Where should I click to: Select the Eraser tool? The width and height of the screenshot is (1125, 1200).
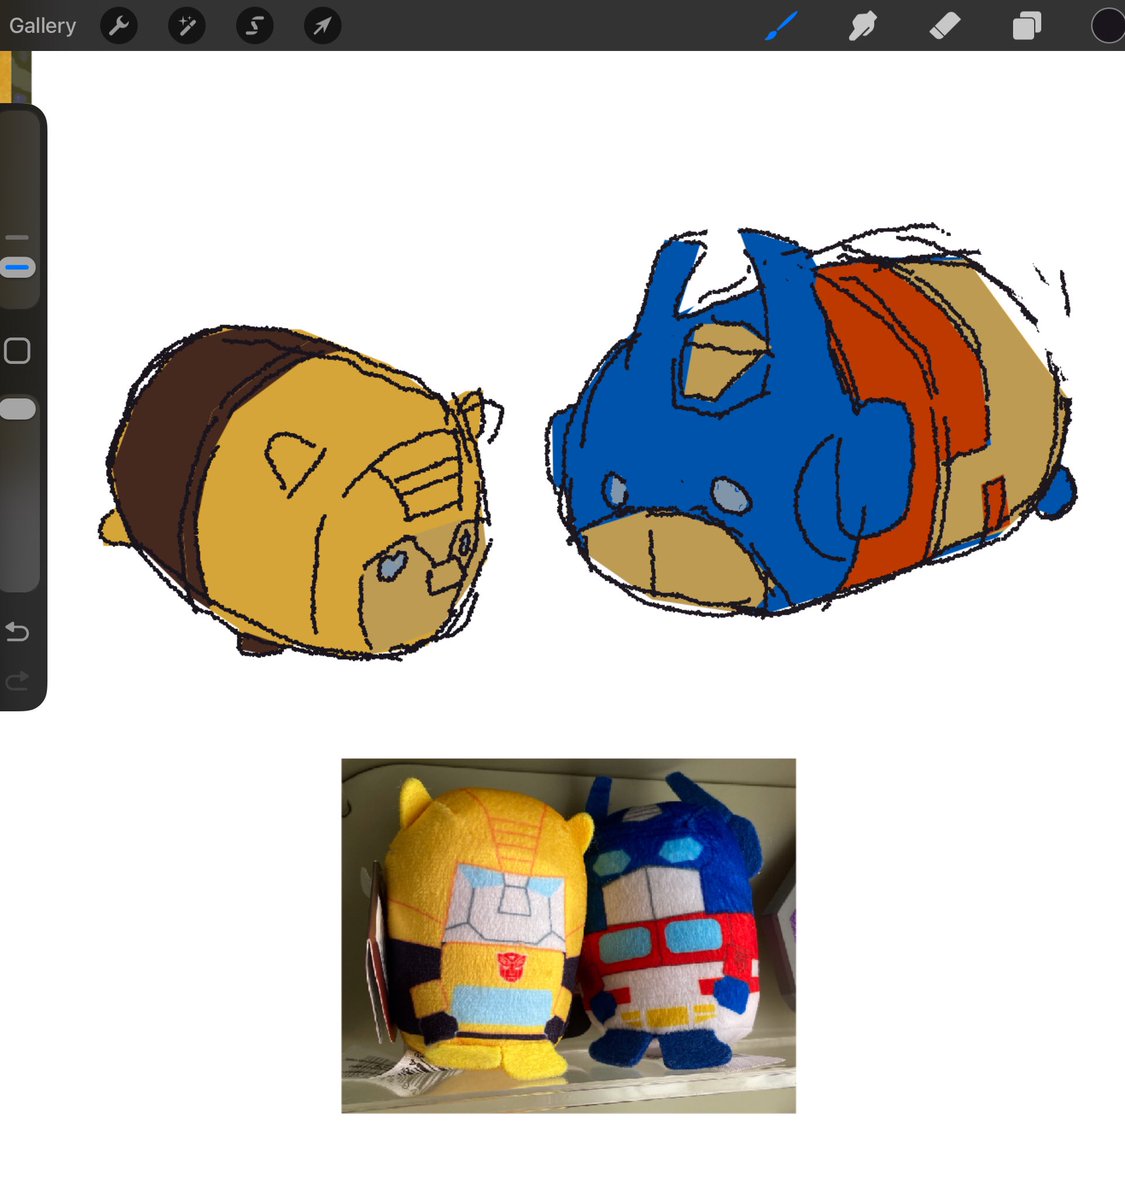945,26
